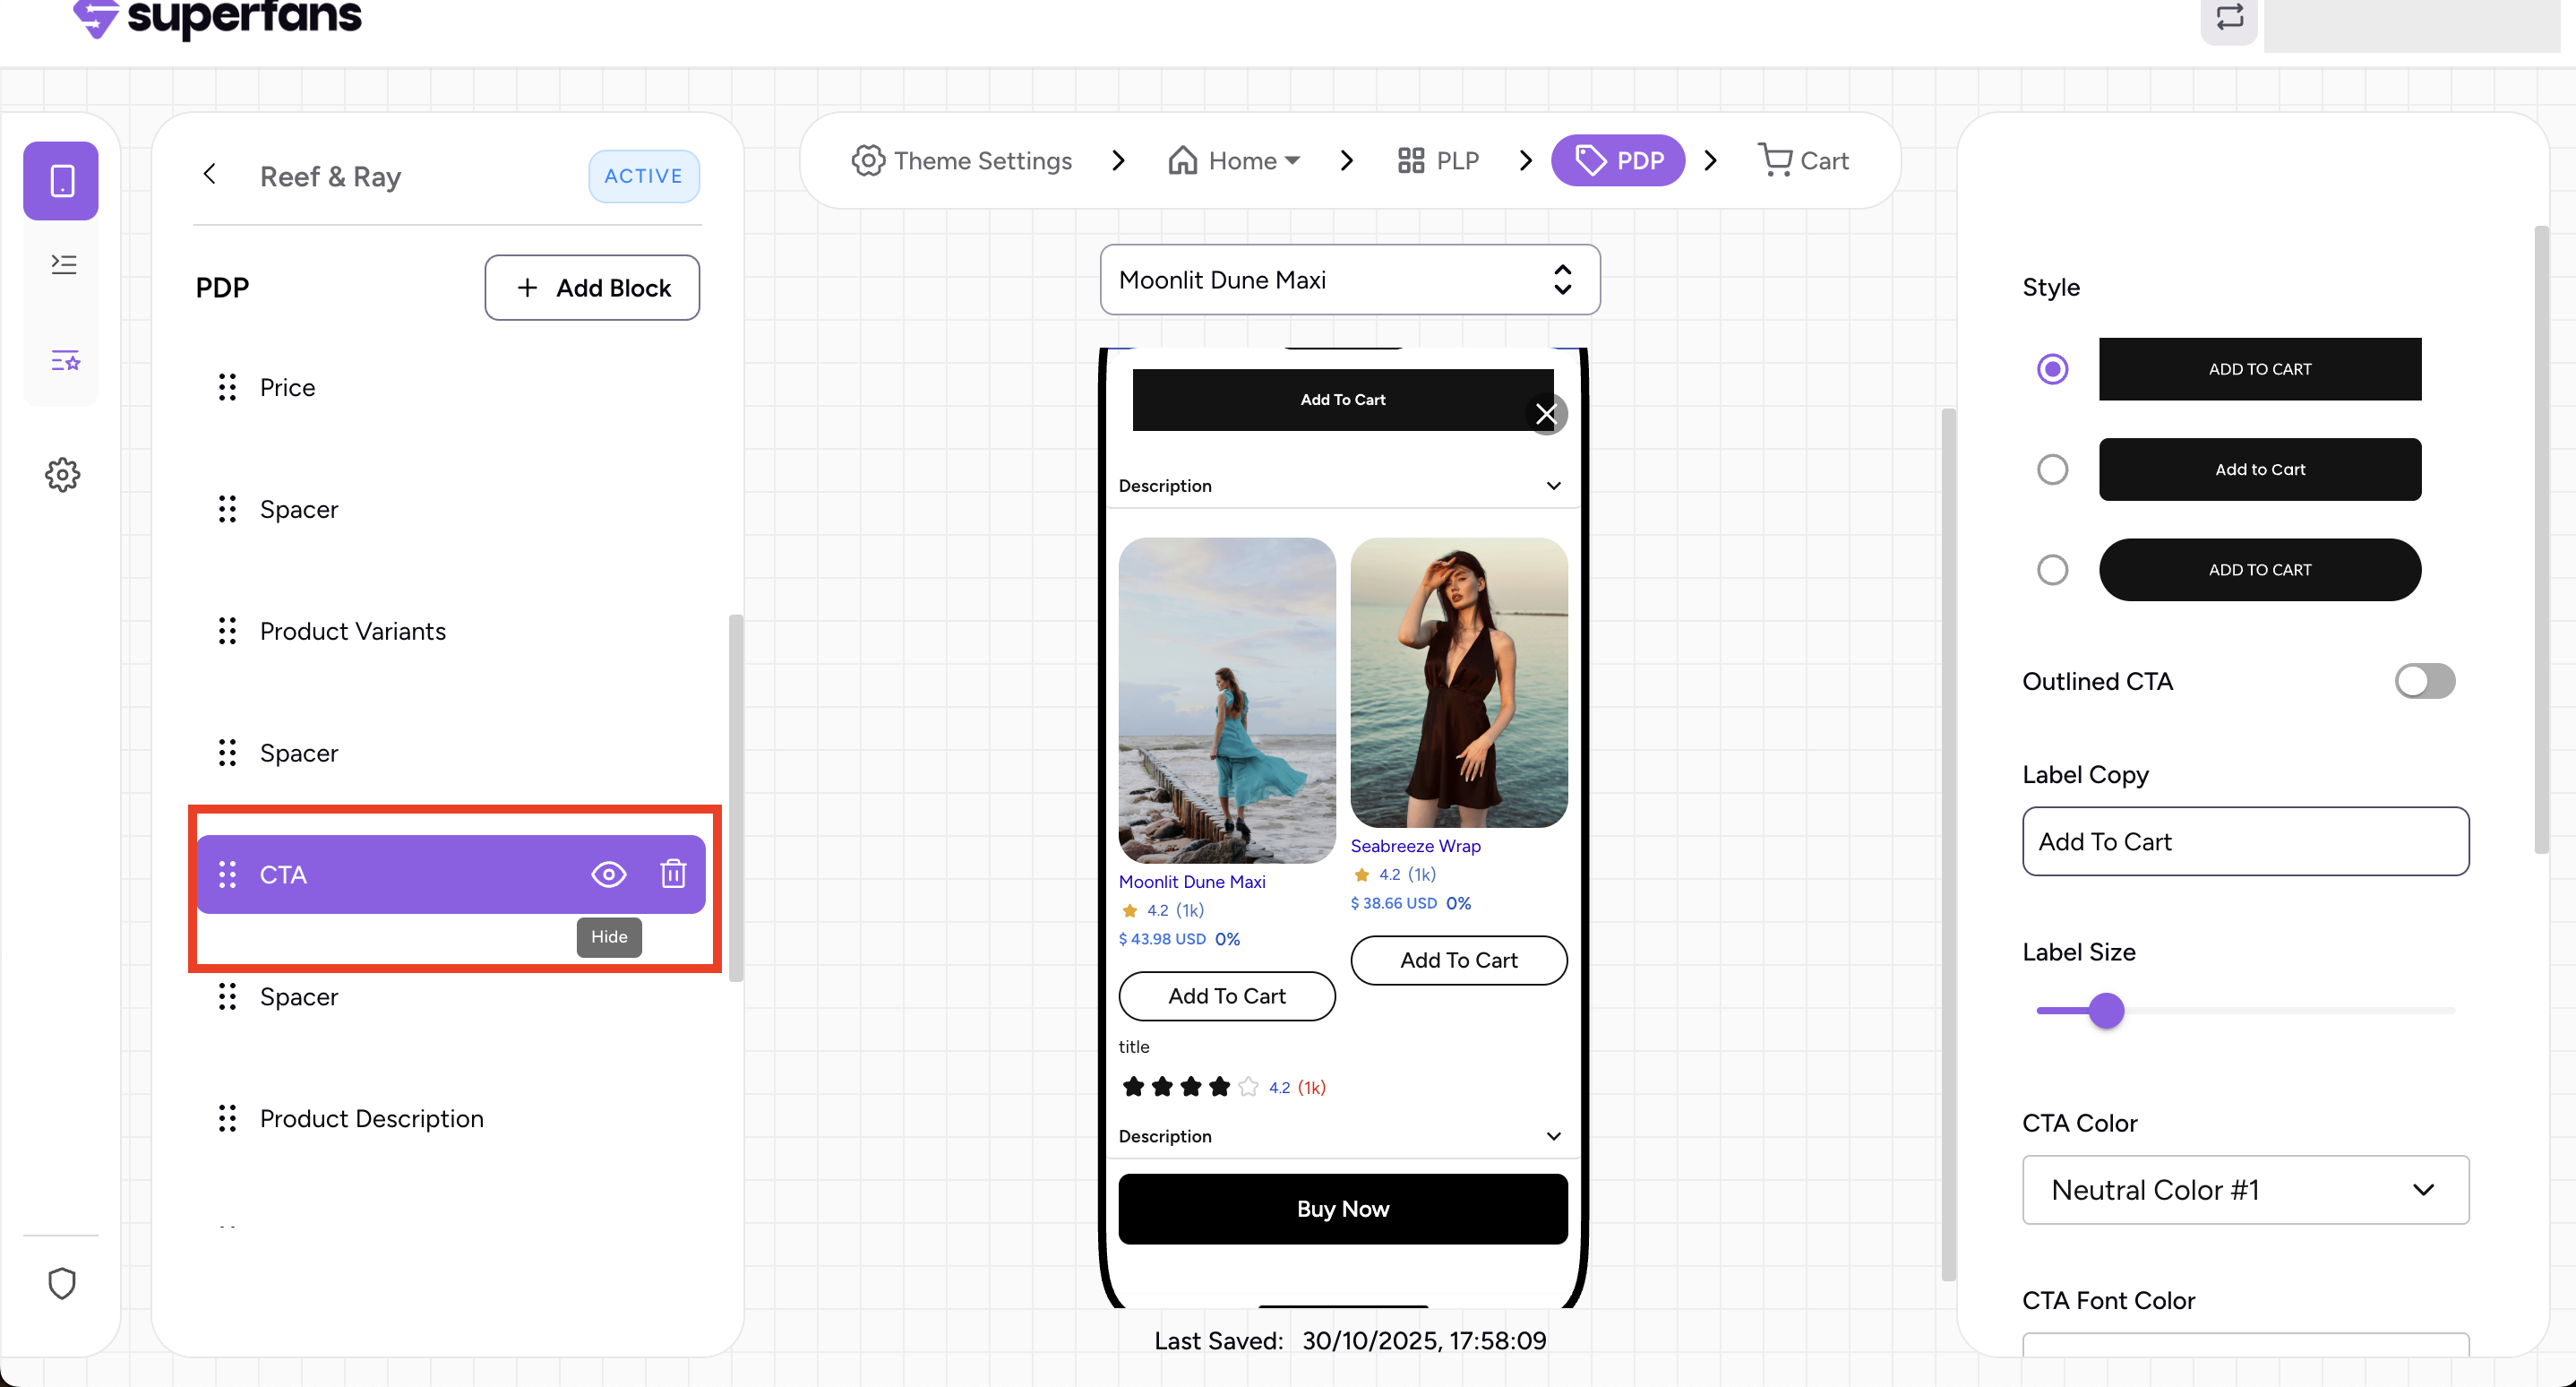The width and height of the screenshot is (2576, 1387).
Task: Open the starred list icon in sidebar
Action: click(64, 360)
